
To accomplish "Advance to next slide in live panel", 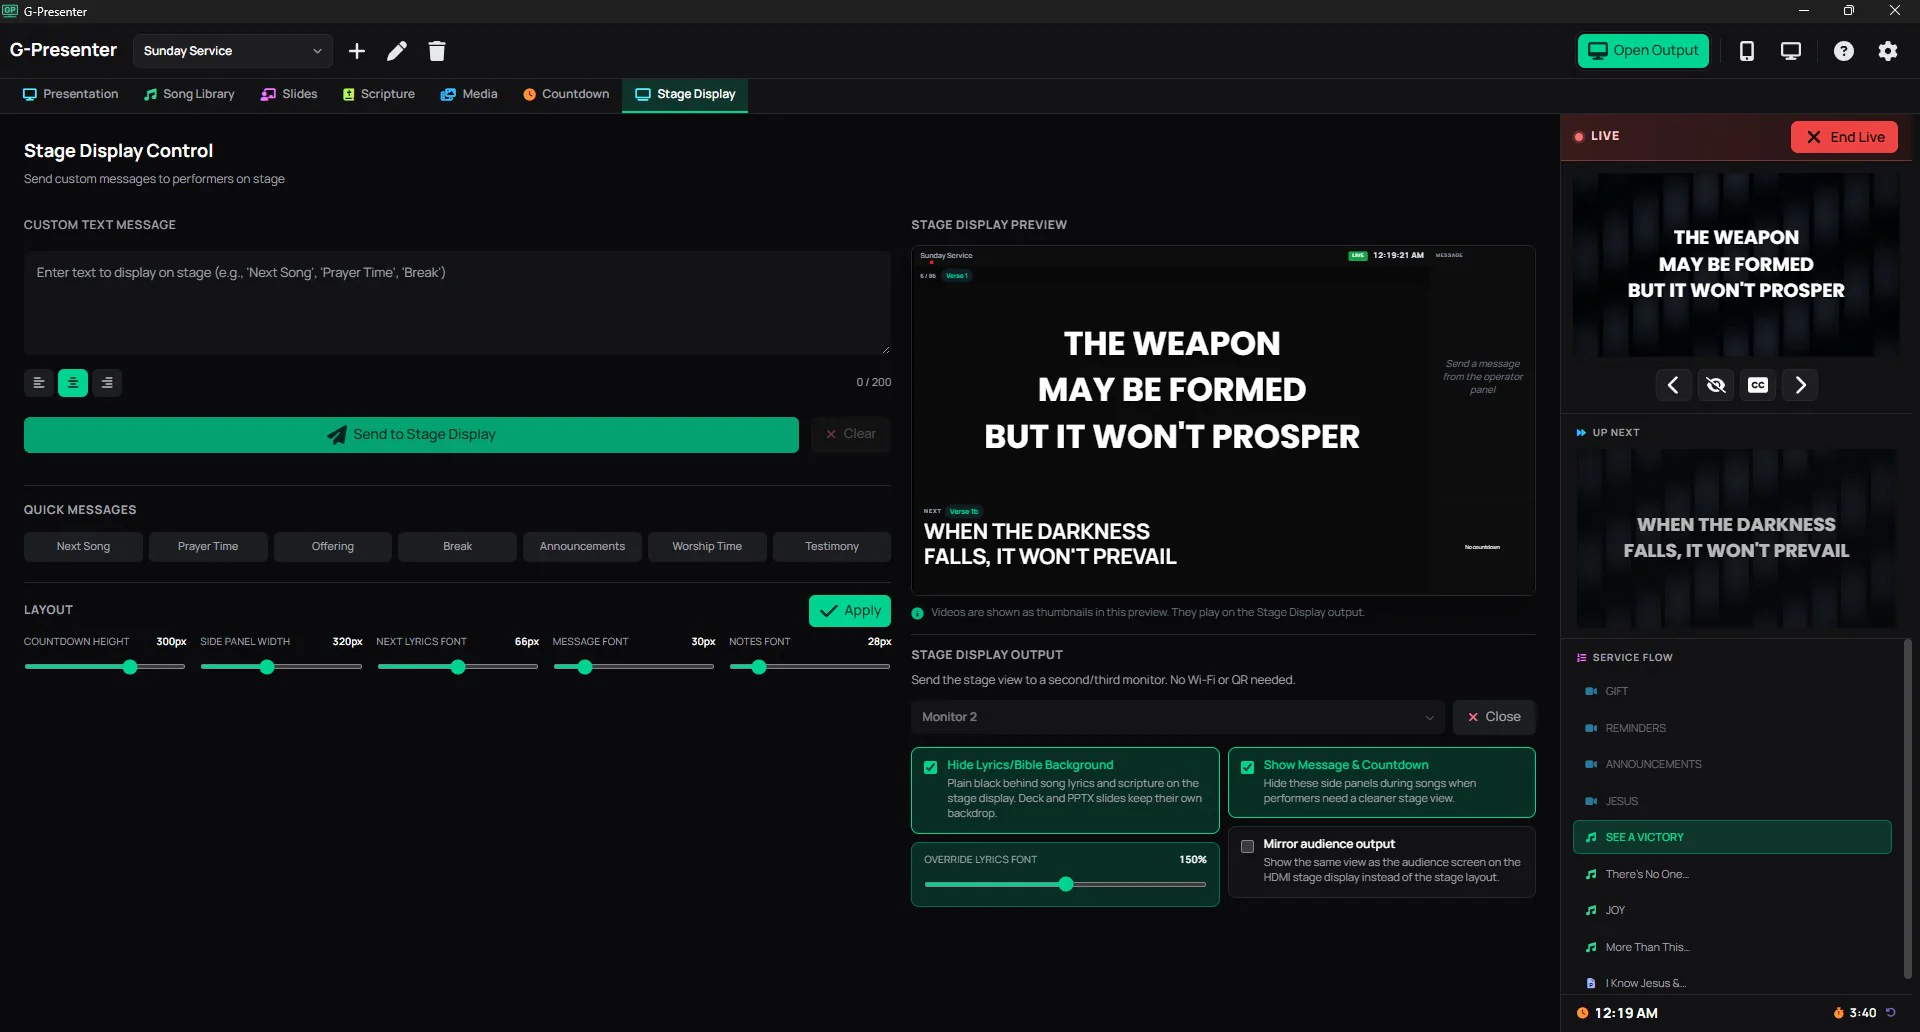I will (1801, 385).
